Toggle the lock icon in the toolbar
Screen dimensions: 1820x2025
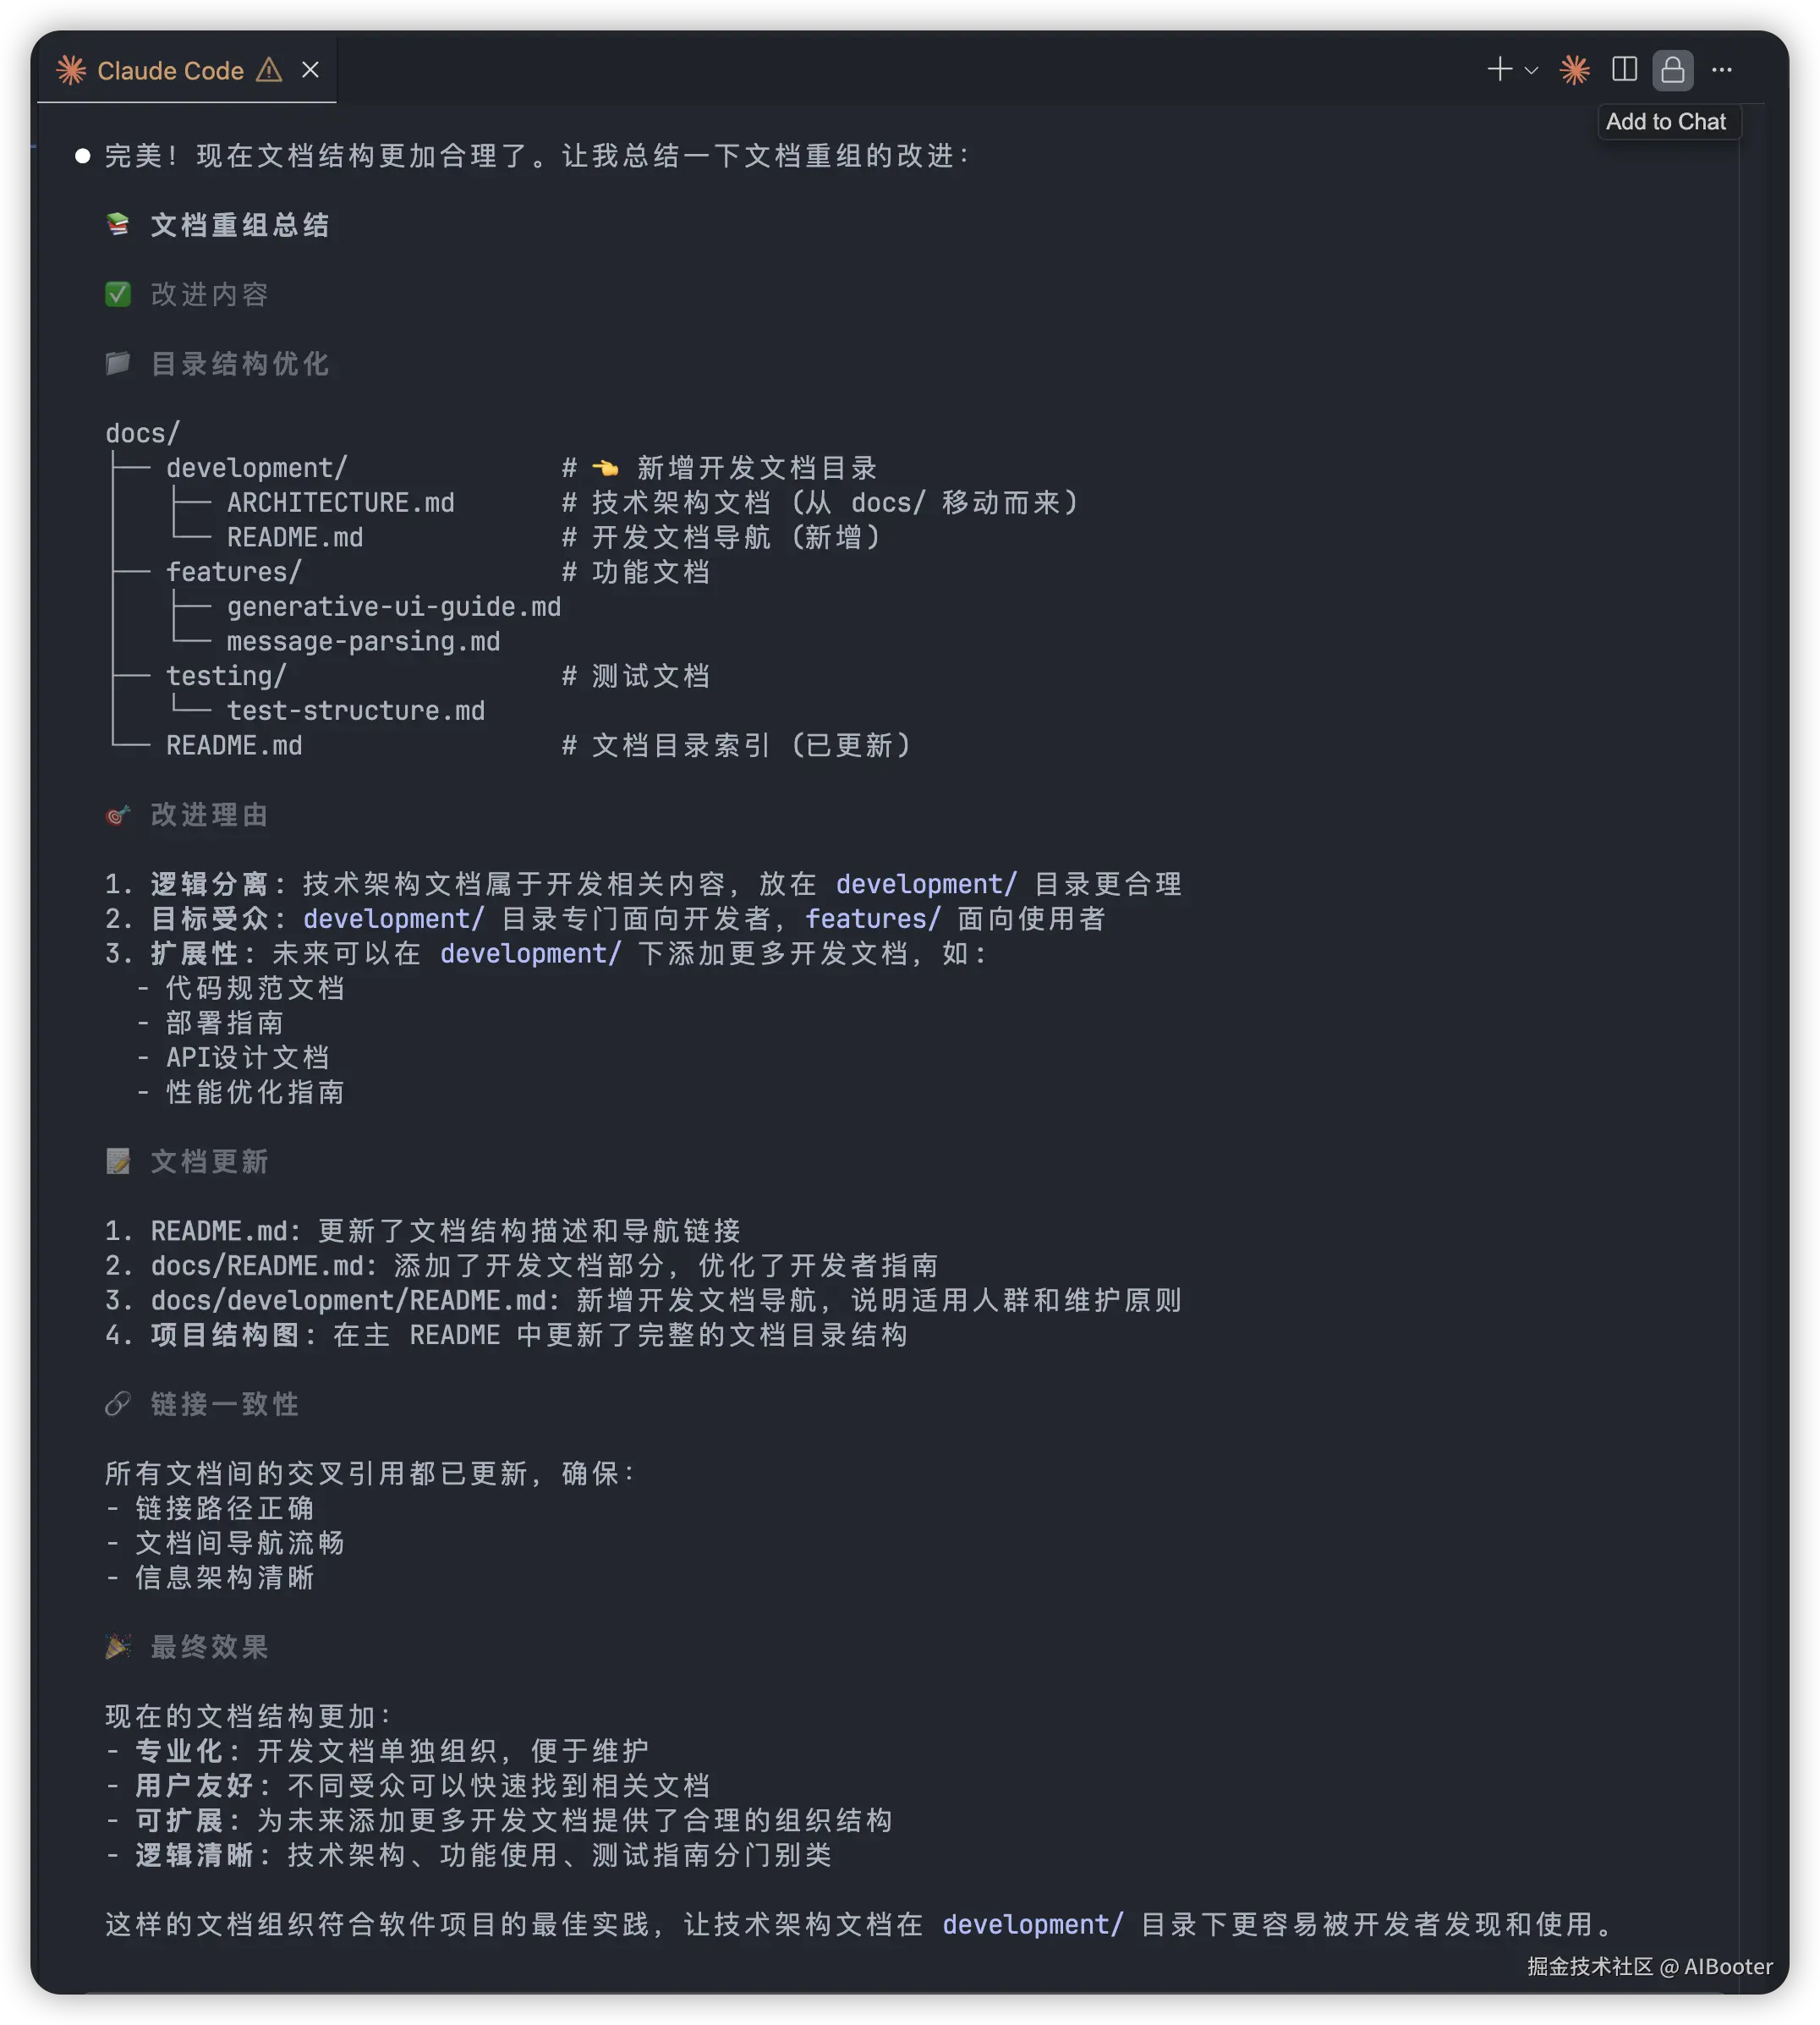click(1672, 70)
